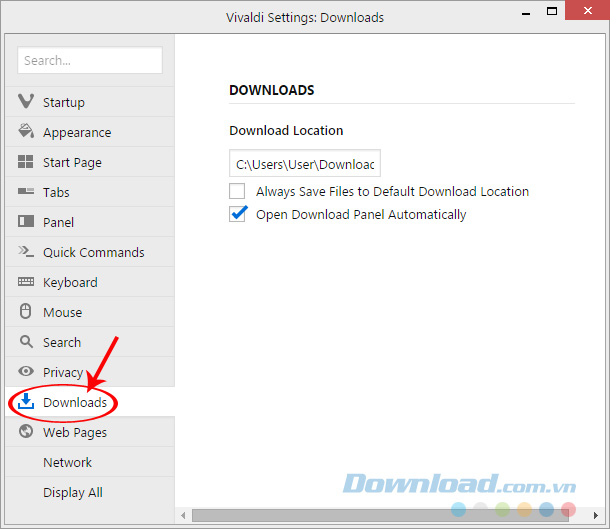Choose Display All settings
The width and height of the screenshot is (610, 529).
tap(90, 492)
